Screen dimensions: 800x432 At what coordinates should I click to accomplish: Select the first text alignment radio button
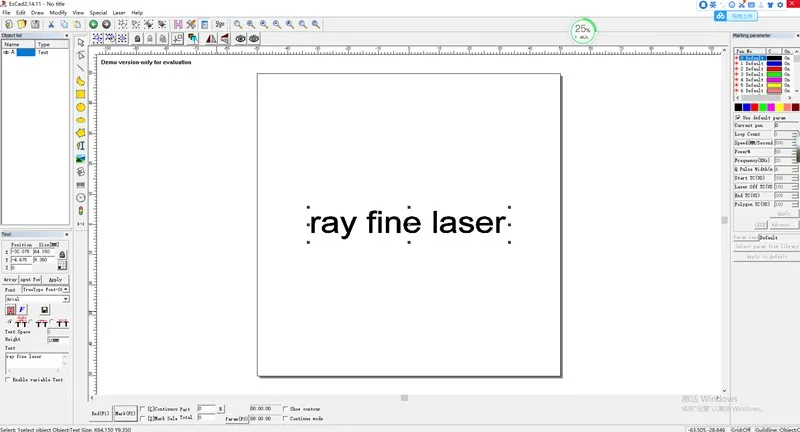10,322
